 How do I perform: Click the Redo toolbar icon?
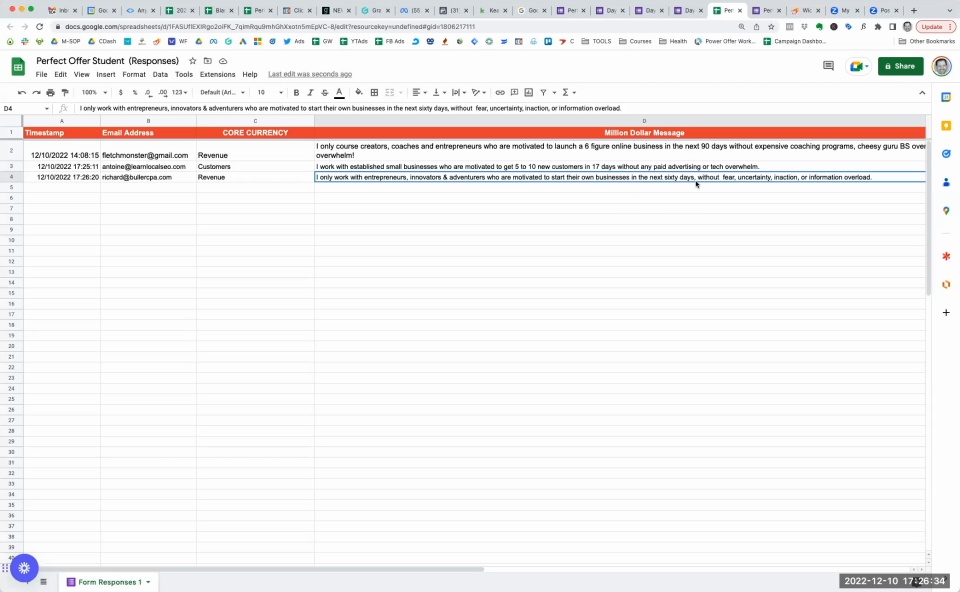click(36, 92)
